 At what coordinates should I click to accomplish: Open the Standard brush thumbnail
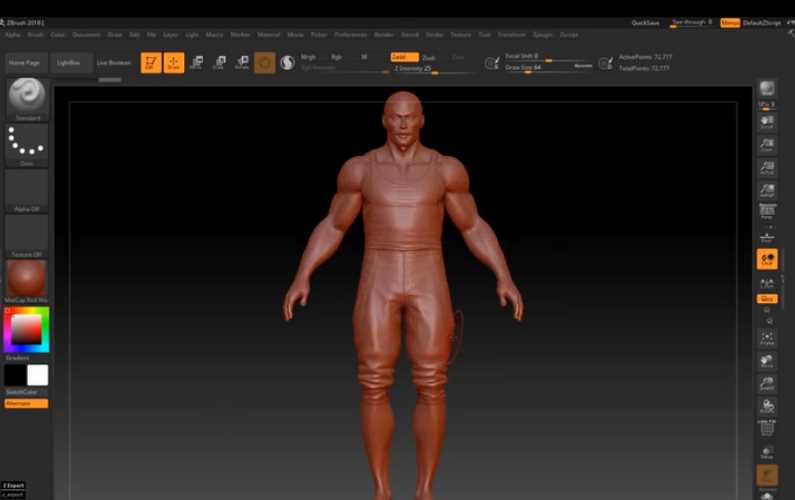coord(27,99)
